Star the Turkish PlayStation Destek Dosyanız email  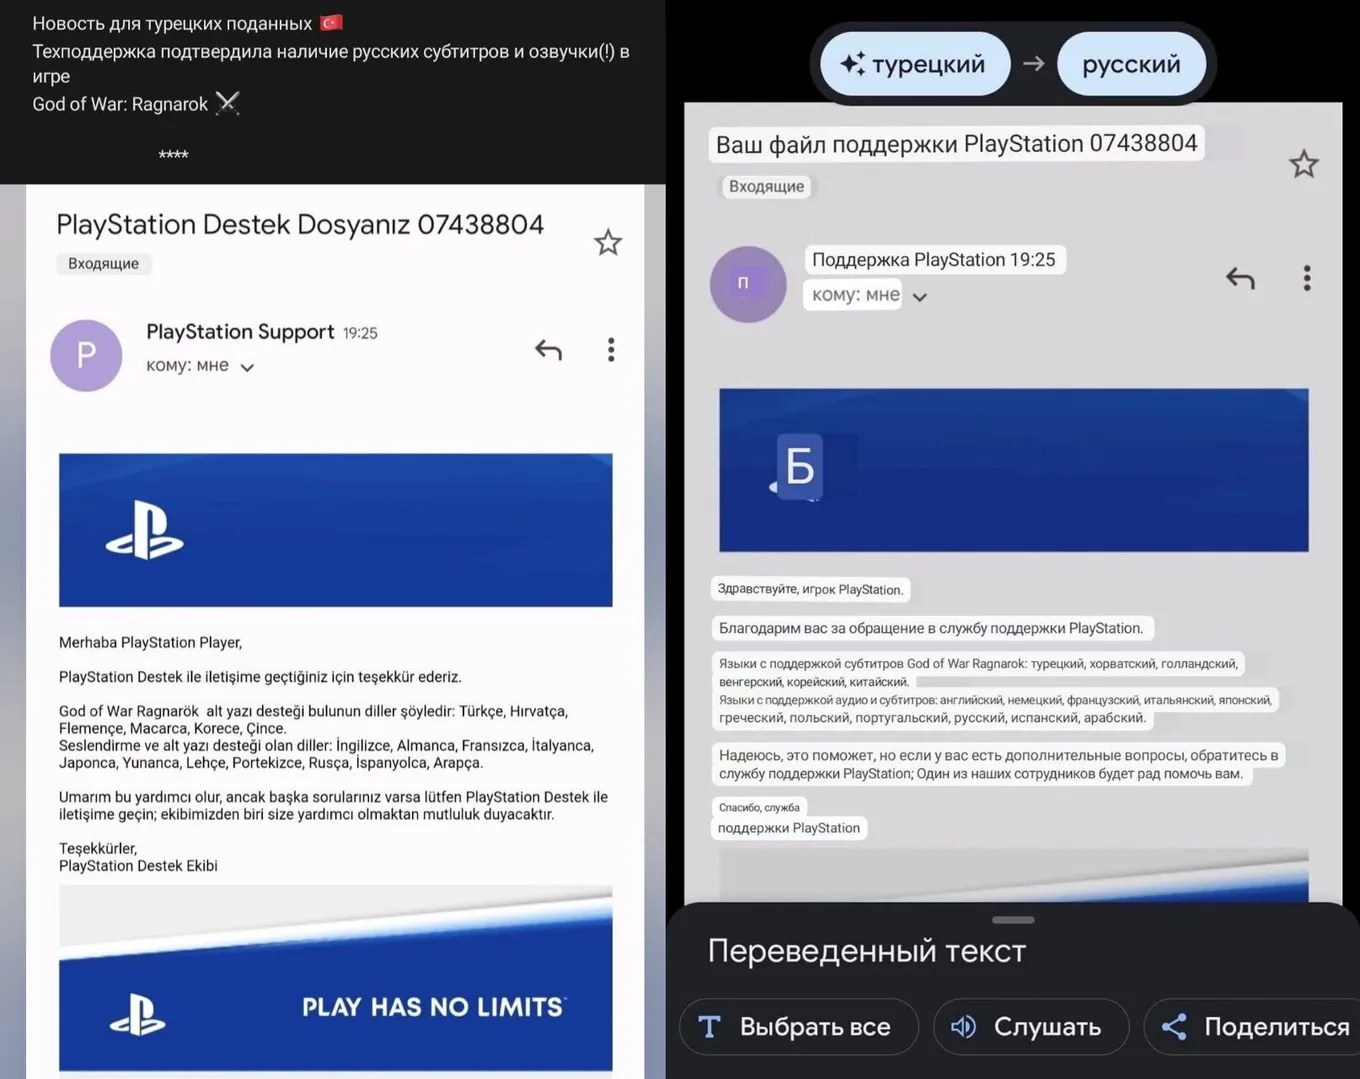(x=608, y=242)
